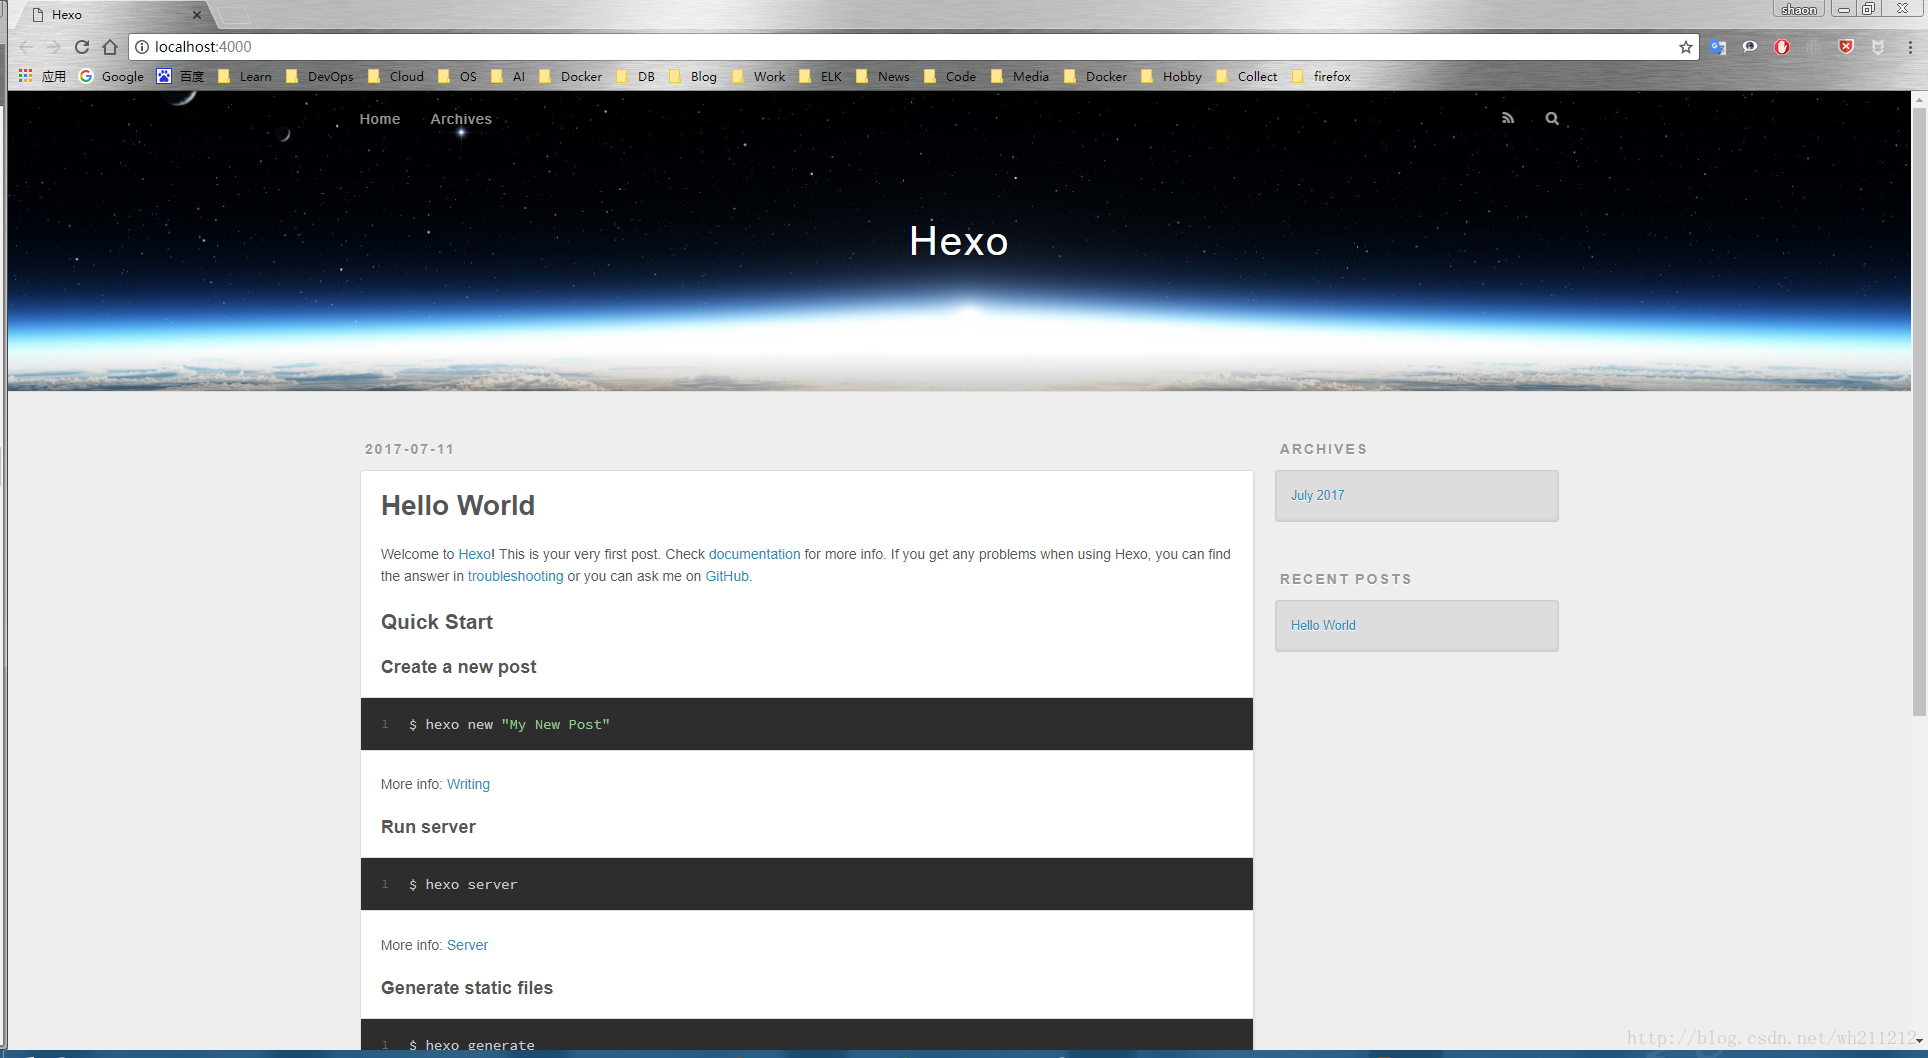Click the Quick Start heading
Viewport: 1928px width, 1058px height.
point(437,622)
